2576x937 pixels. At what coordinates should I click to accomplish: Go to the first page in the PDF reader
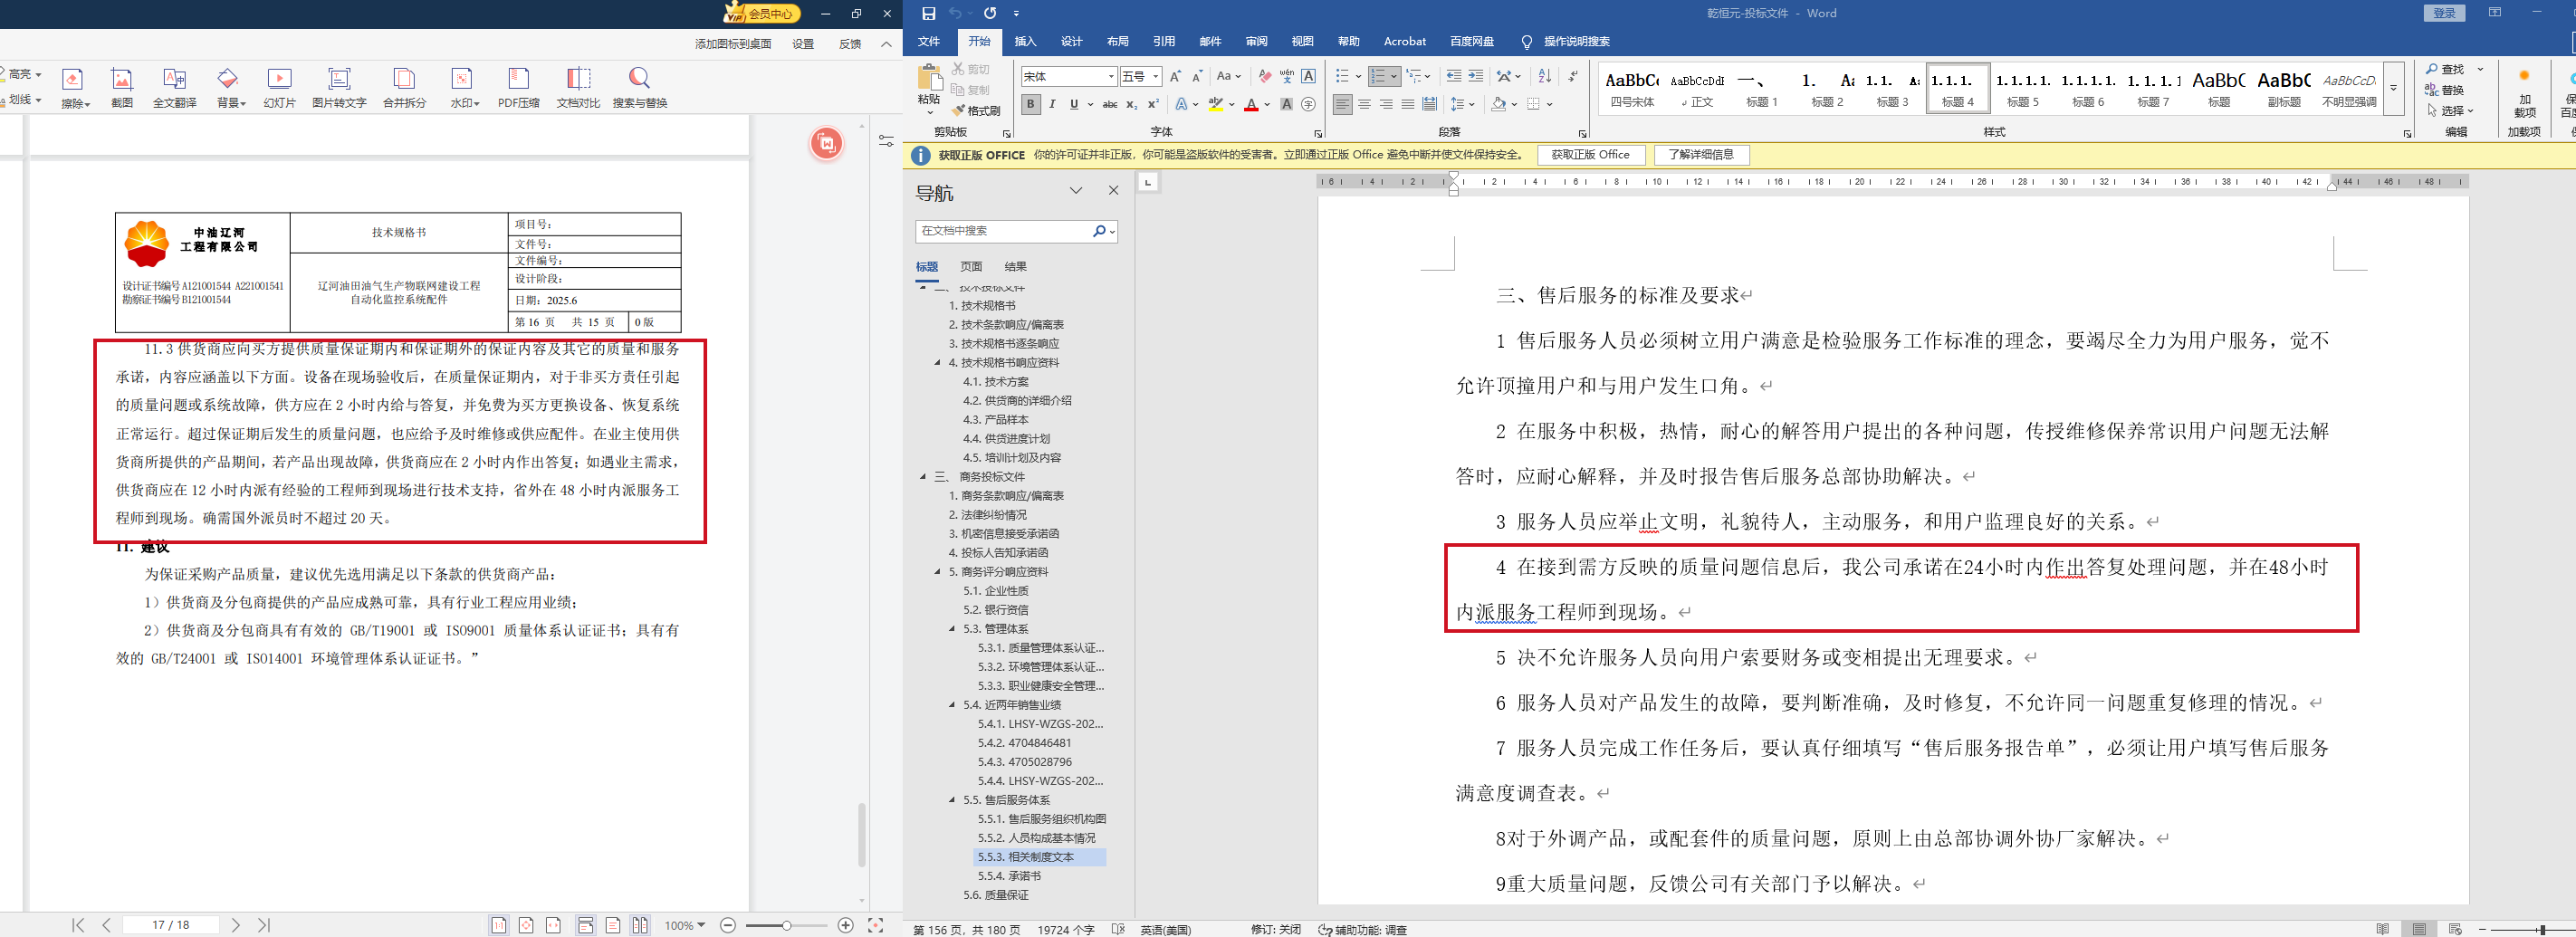tap(78, 925)
